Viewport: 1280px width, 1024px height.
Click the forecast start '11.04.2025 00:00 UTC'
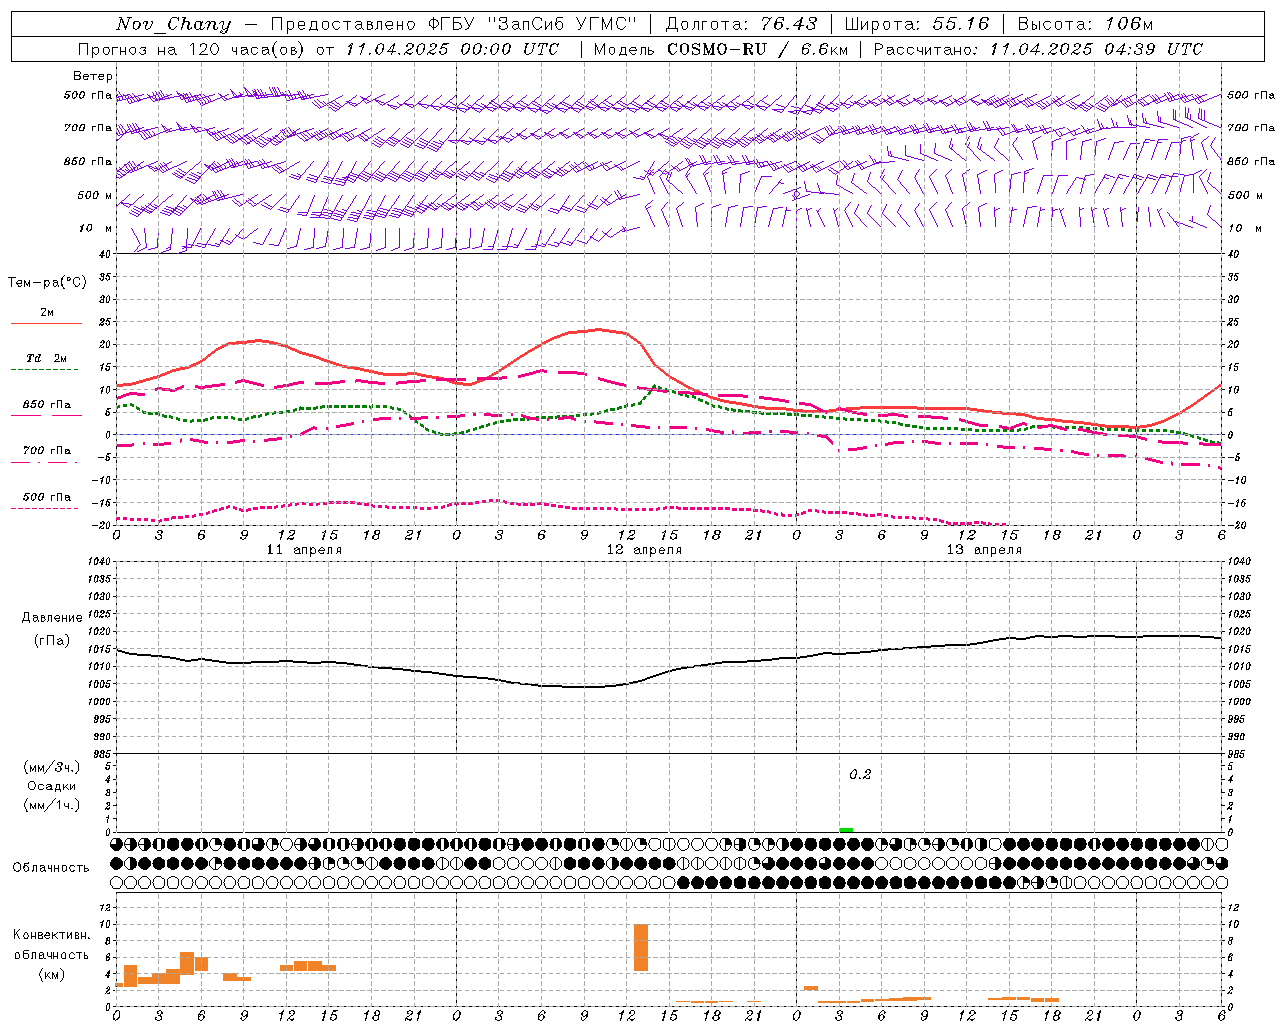click(x=452, y=49)
